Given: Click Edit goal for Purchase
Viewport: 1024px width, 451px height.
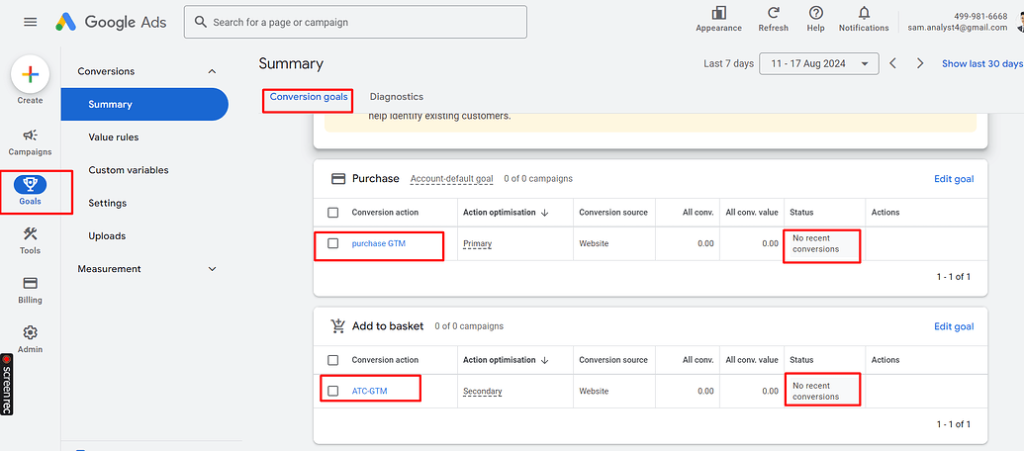Looking at the screenshot, I should coord(953,179).
